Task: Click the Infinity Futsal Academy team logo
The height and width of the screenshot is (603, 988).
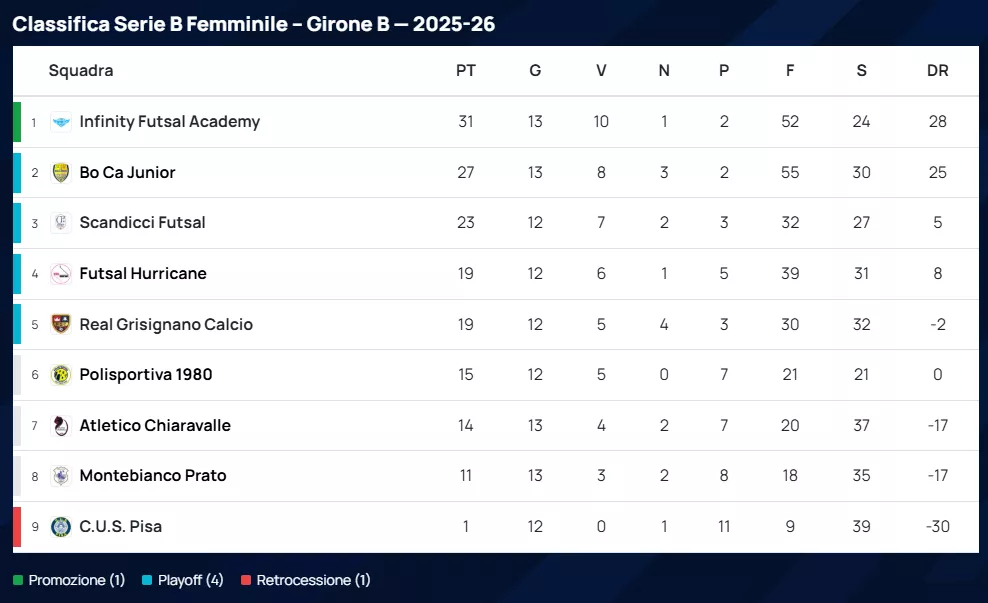Action: click(x=61, y=122)
